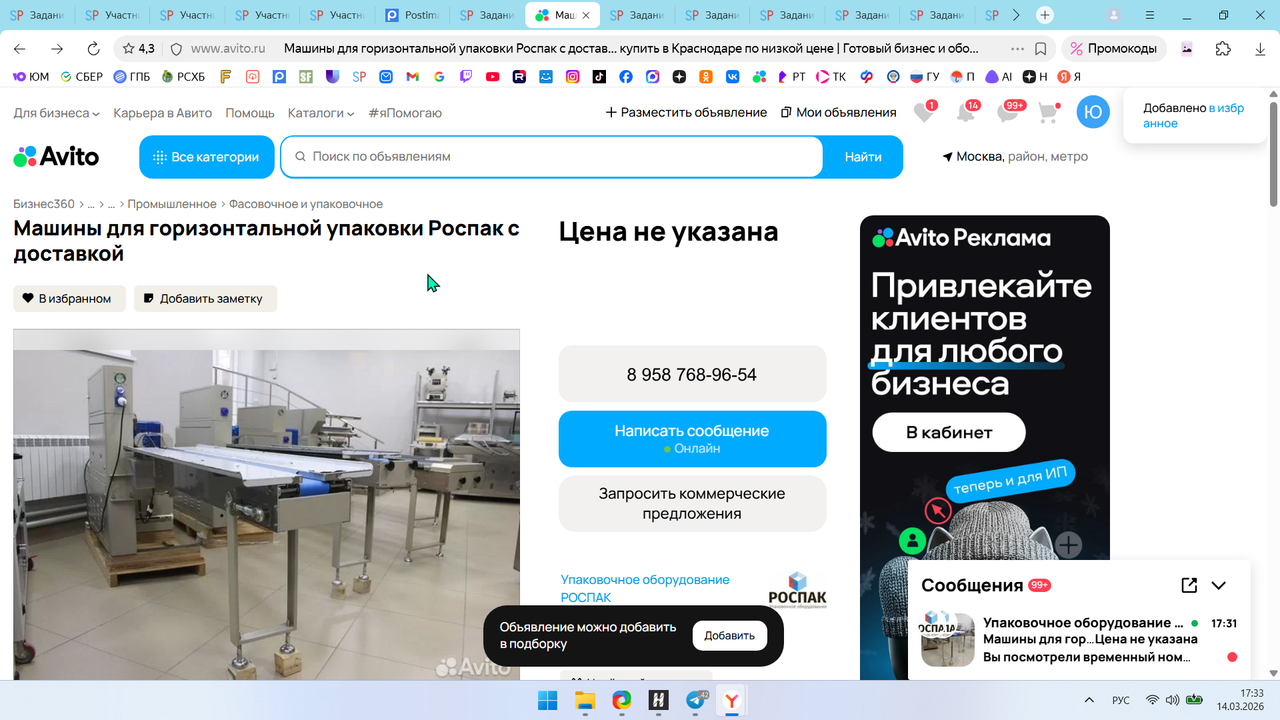Open the ТК bookmark
The width and height of the screenshot is (1280, 720).
click(x=831, y=76)
